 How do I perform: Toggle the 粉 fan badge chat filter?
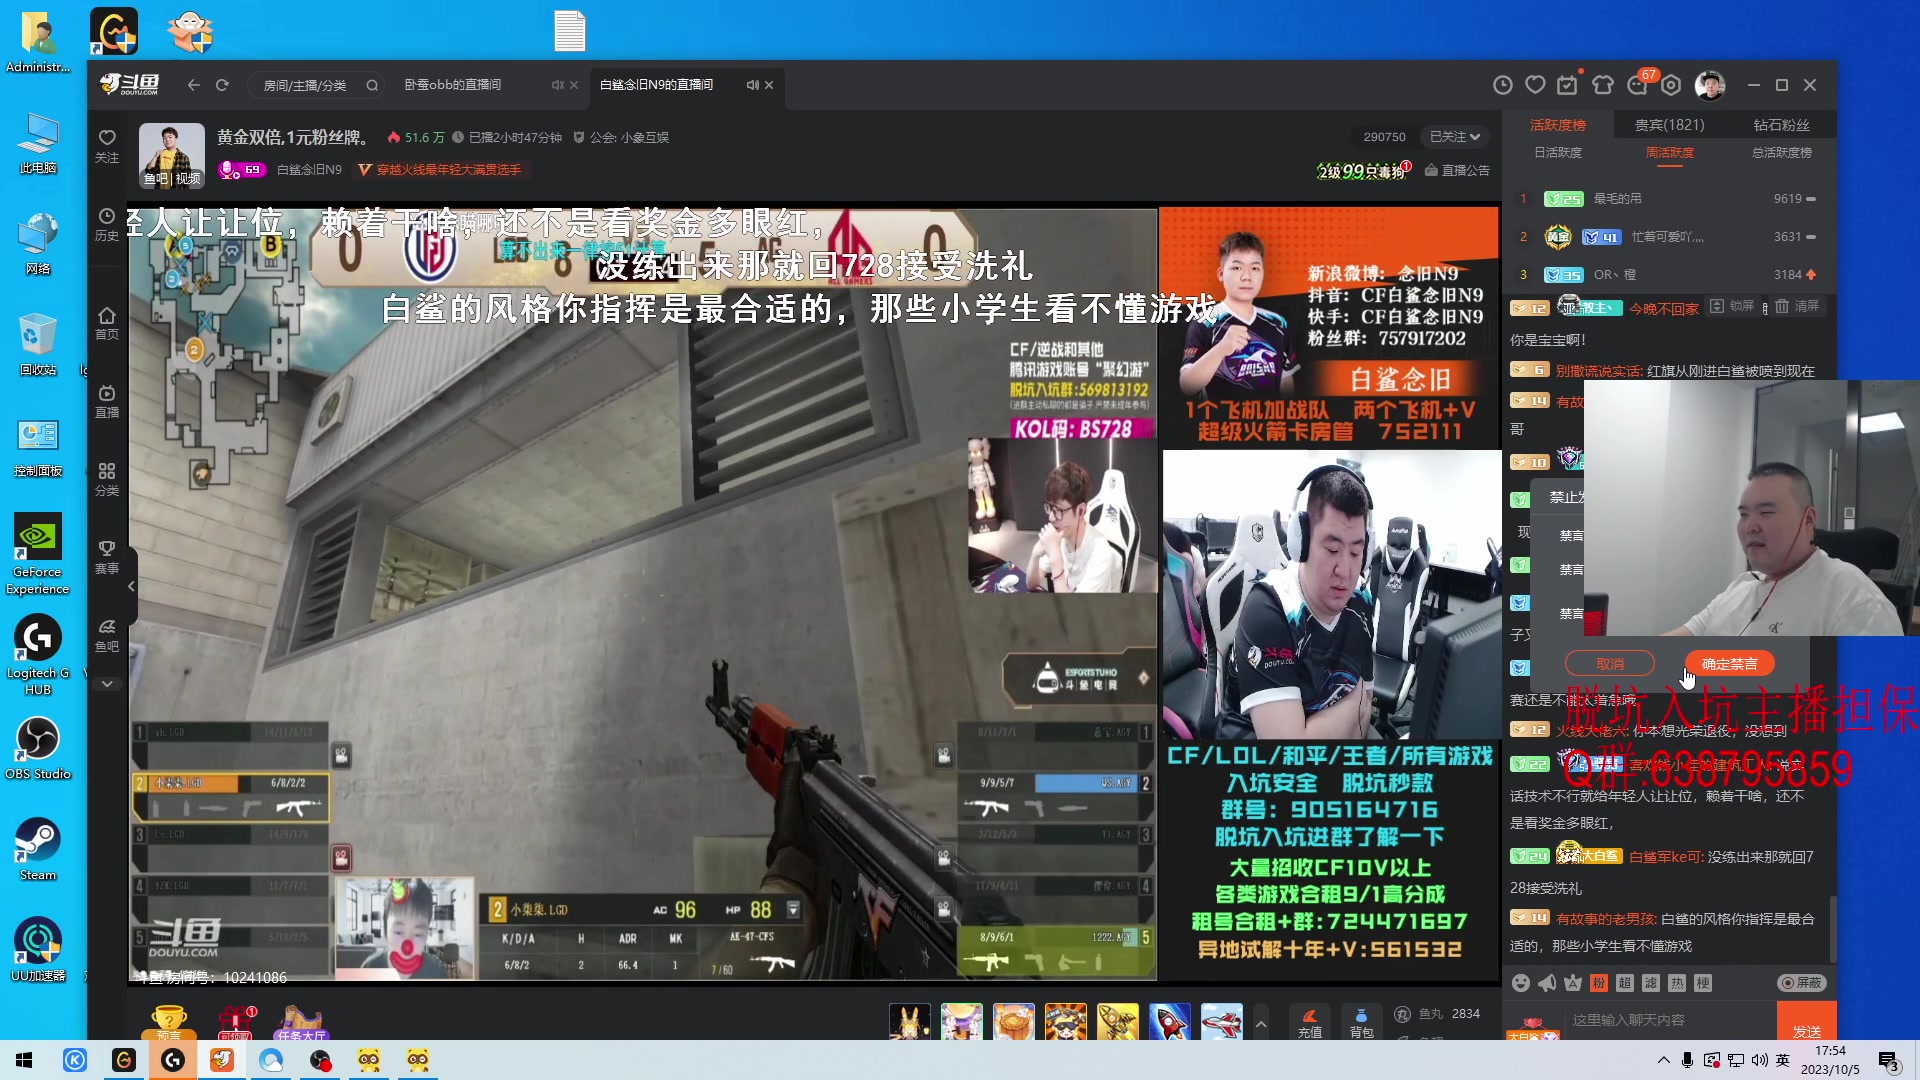pos(1599,983)
